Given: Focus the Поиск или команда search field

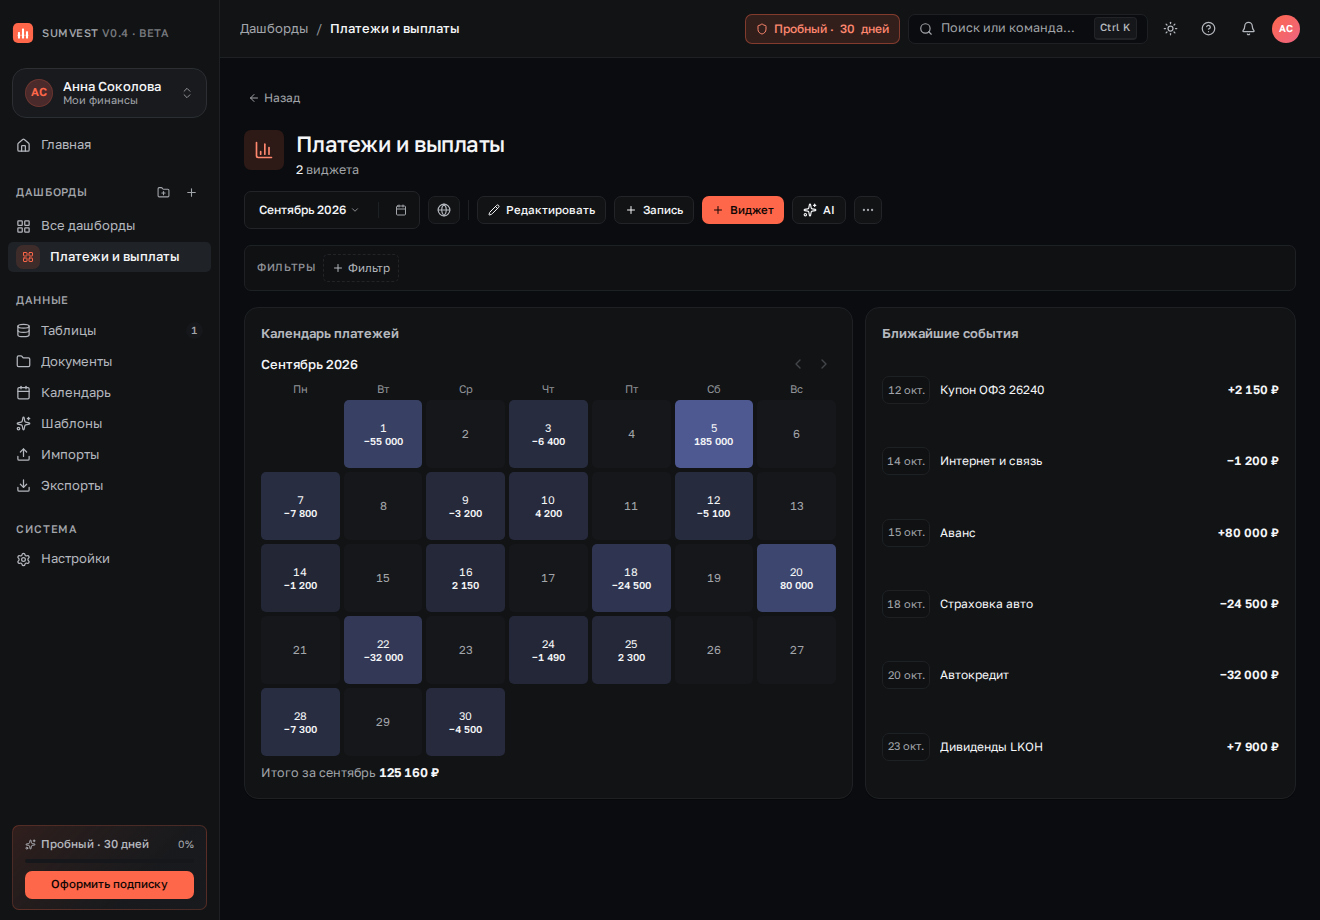Looking at the screenshot, I should 1027,29.
